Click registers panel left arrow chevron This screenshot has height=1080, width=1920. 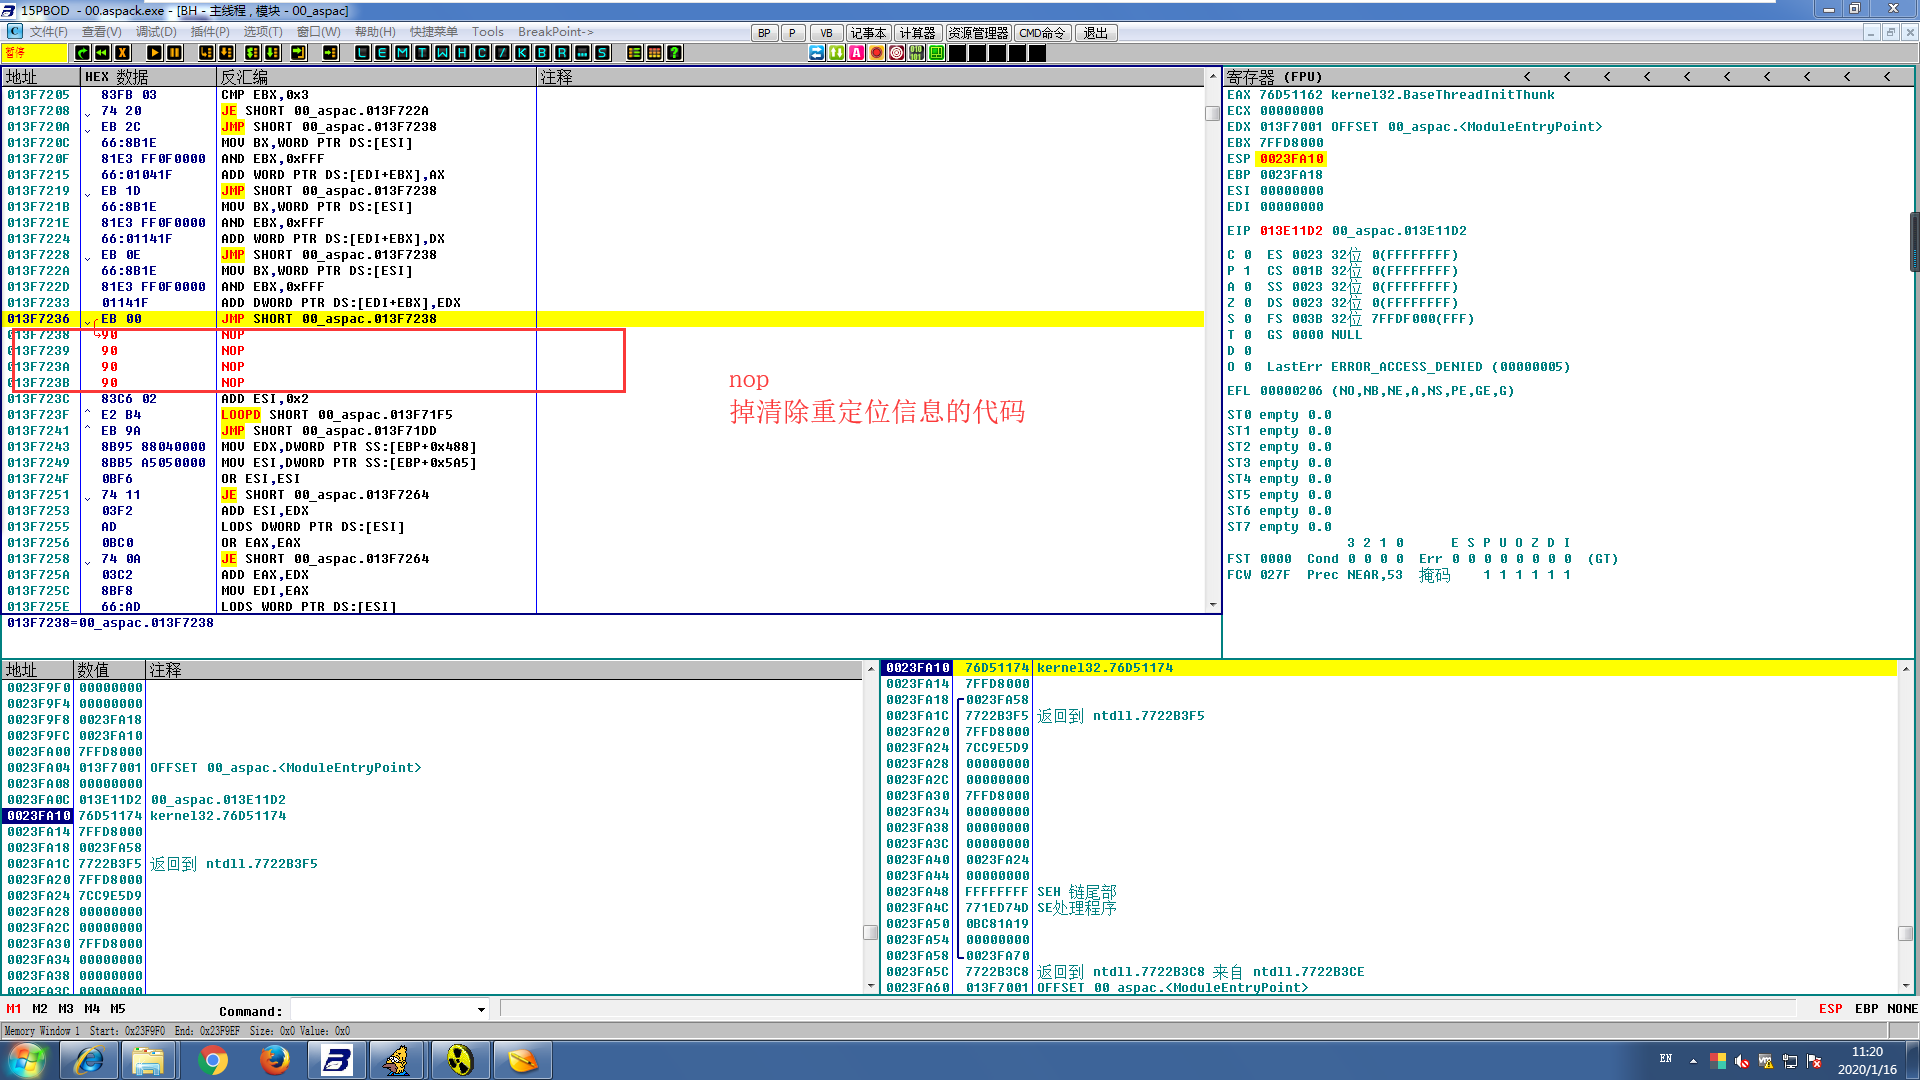(x=1527, y=77)
